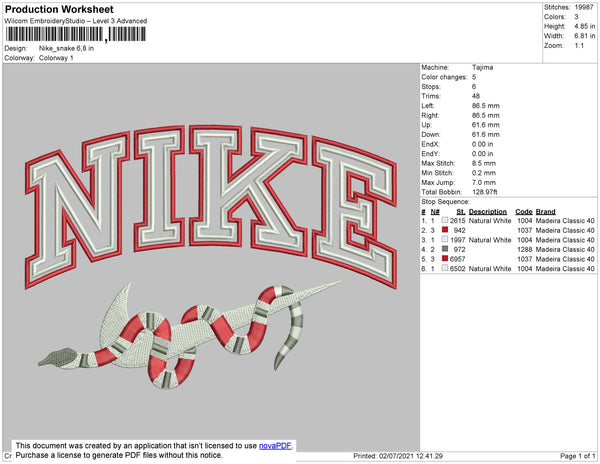This screenshot has height=464, width=600.
Task: Select the Trims value '48'
Action: (x=476, y=96)
